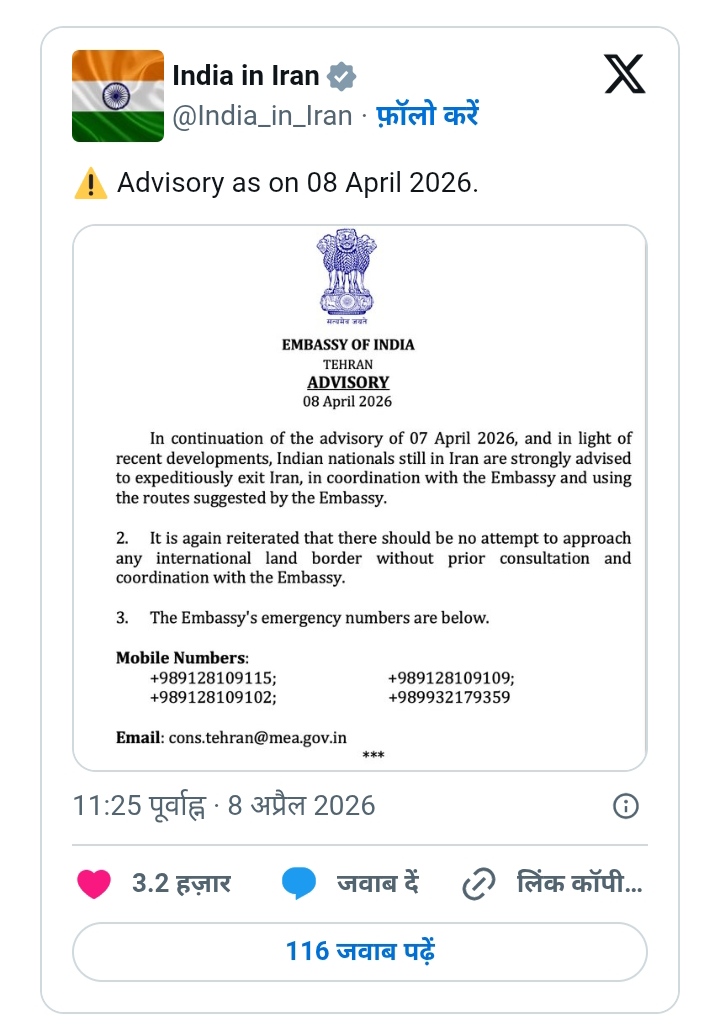Viewport: 720px width, 1029px height.
Task: Click the blue verified badge
Action: (342, 76)
